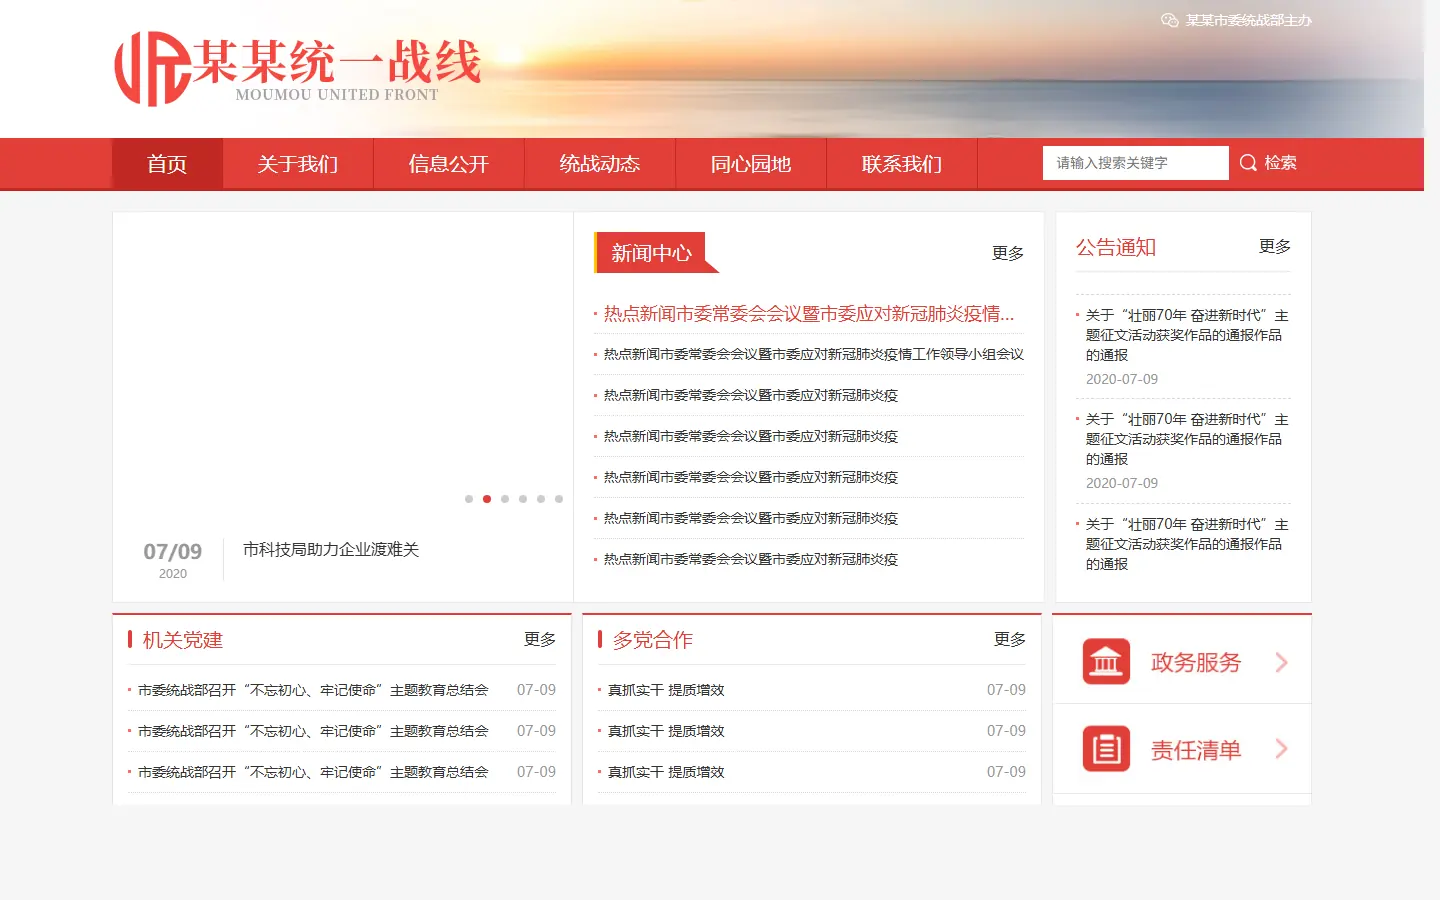Open the 政务服务 text link
This screenshot has height=900, width=1440.
pyautogui.click(x=1196, y=663)
